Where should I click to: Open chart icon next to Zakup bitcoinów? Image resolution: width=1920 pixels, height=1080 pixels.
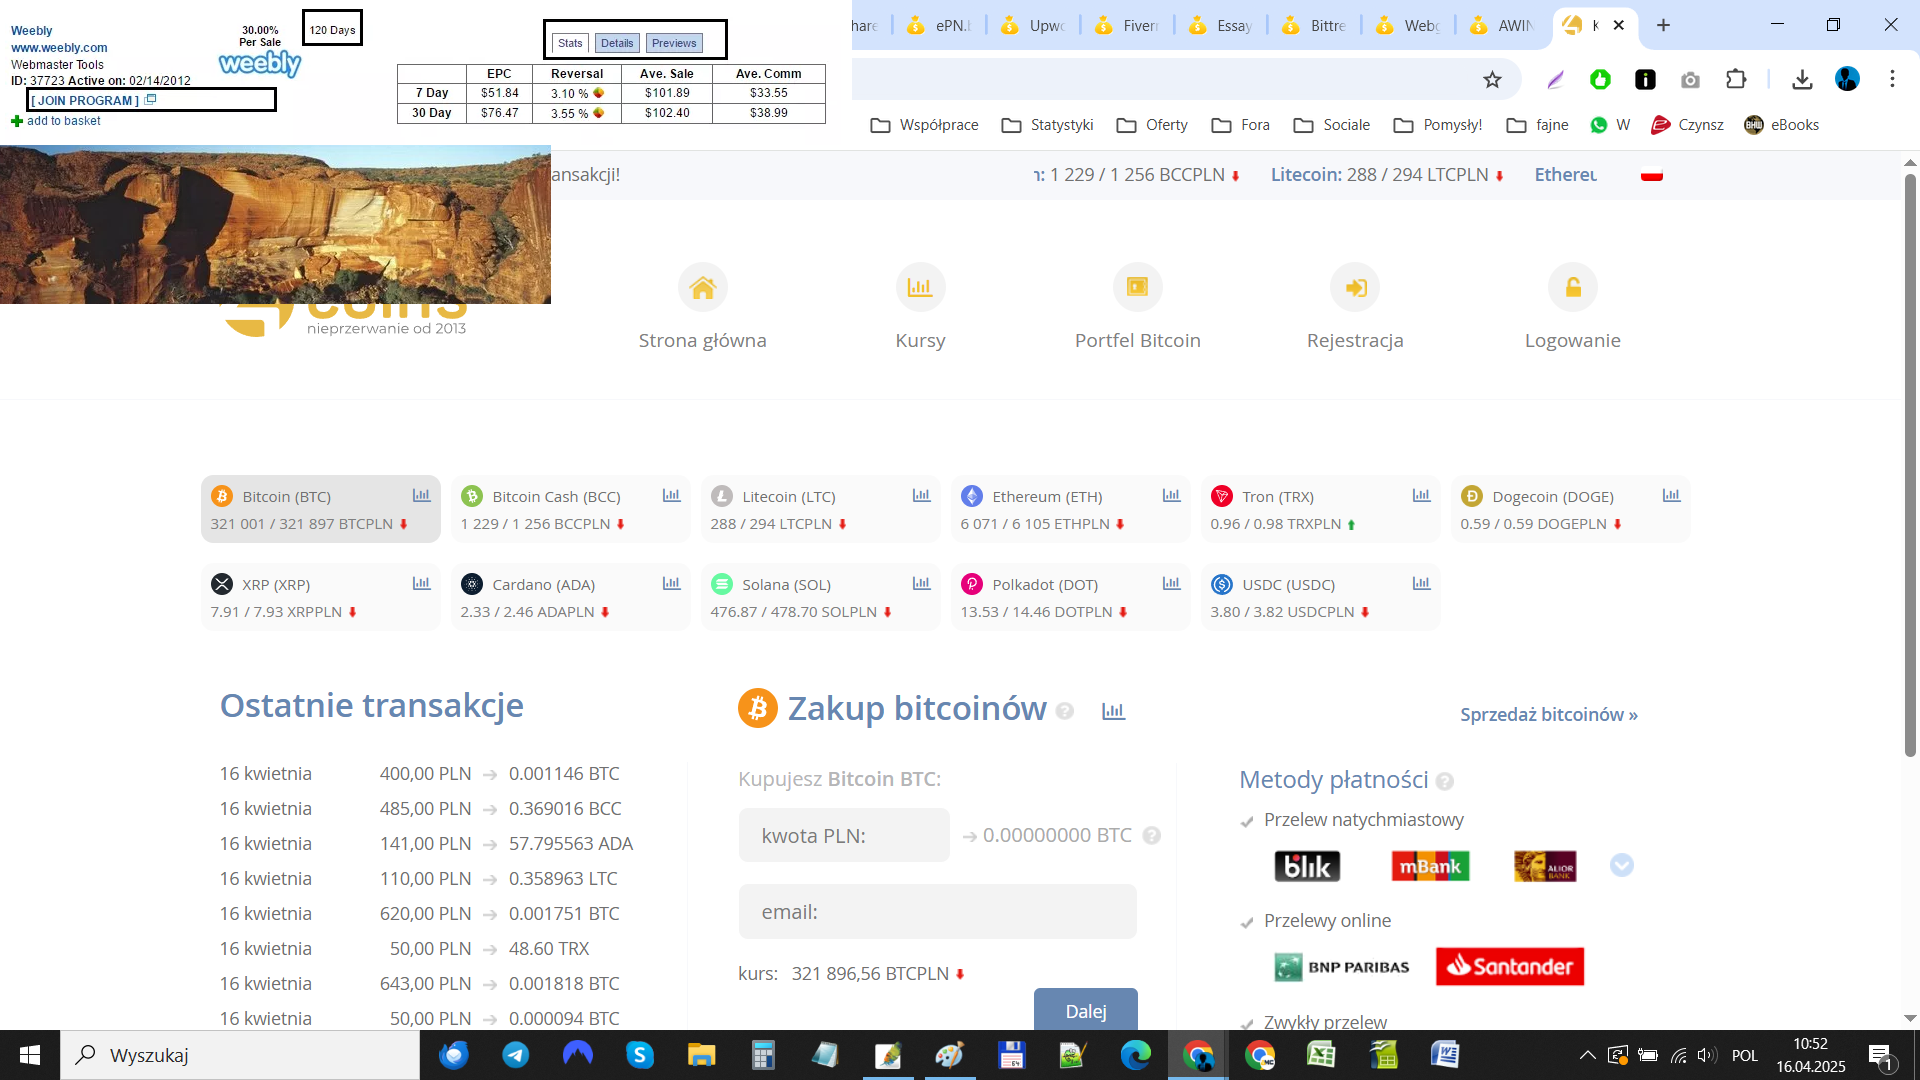1113,711
